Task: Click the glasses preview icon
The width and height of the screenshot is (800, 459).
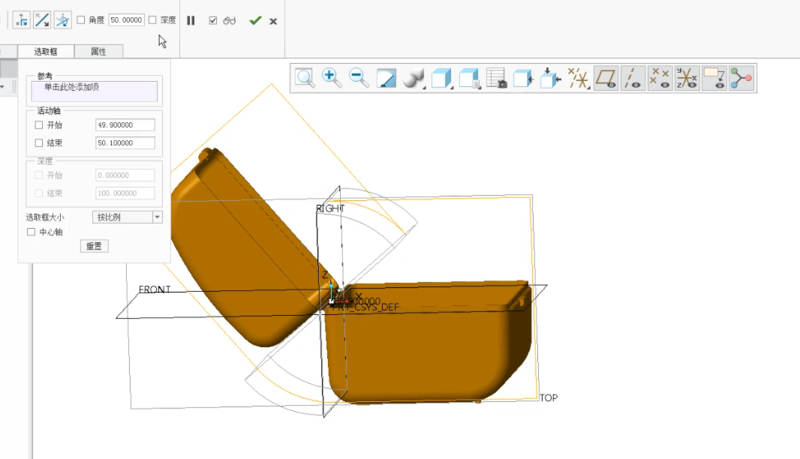Action: tap(230, 20)
